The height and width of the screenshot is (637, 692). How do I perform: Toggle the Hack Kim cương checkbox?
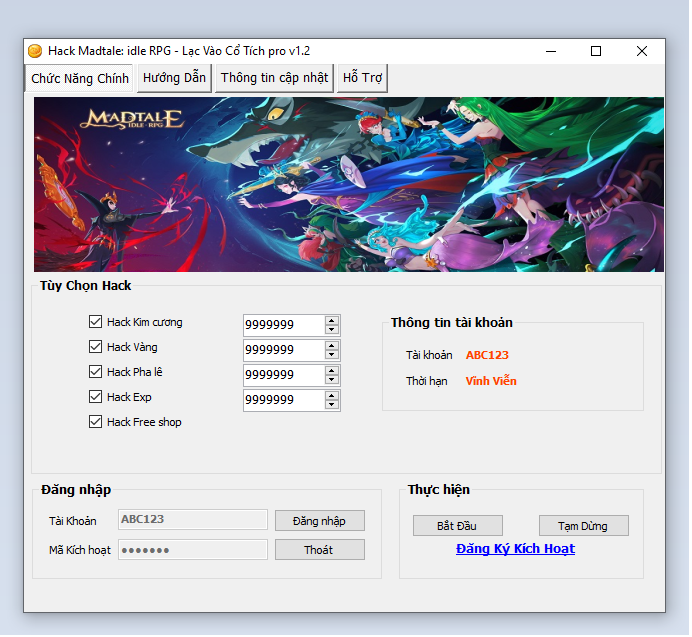click(96, 322)
